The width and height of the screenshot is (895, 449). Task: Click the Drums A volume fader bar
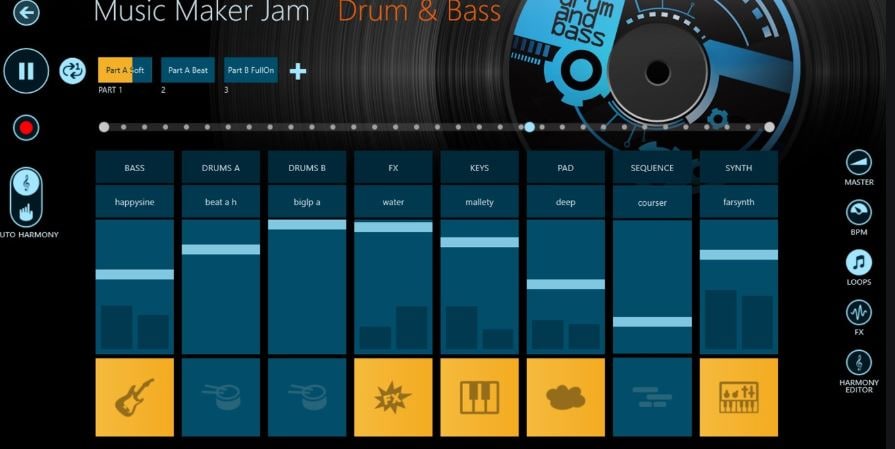221,249
